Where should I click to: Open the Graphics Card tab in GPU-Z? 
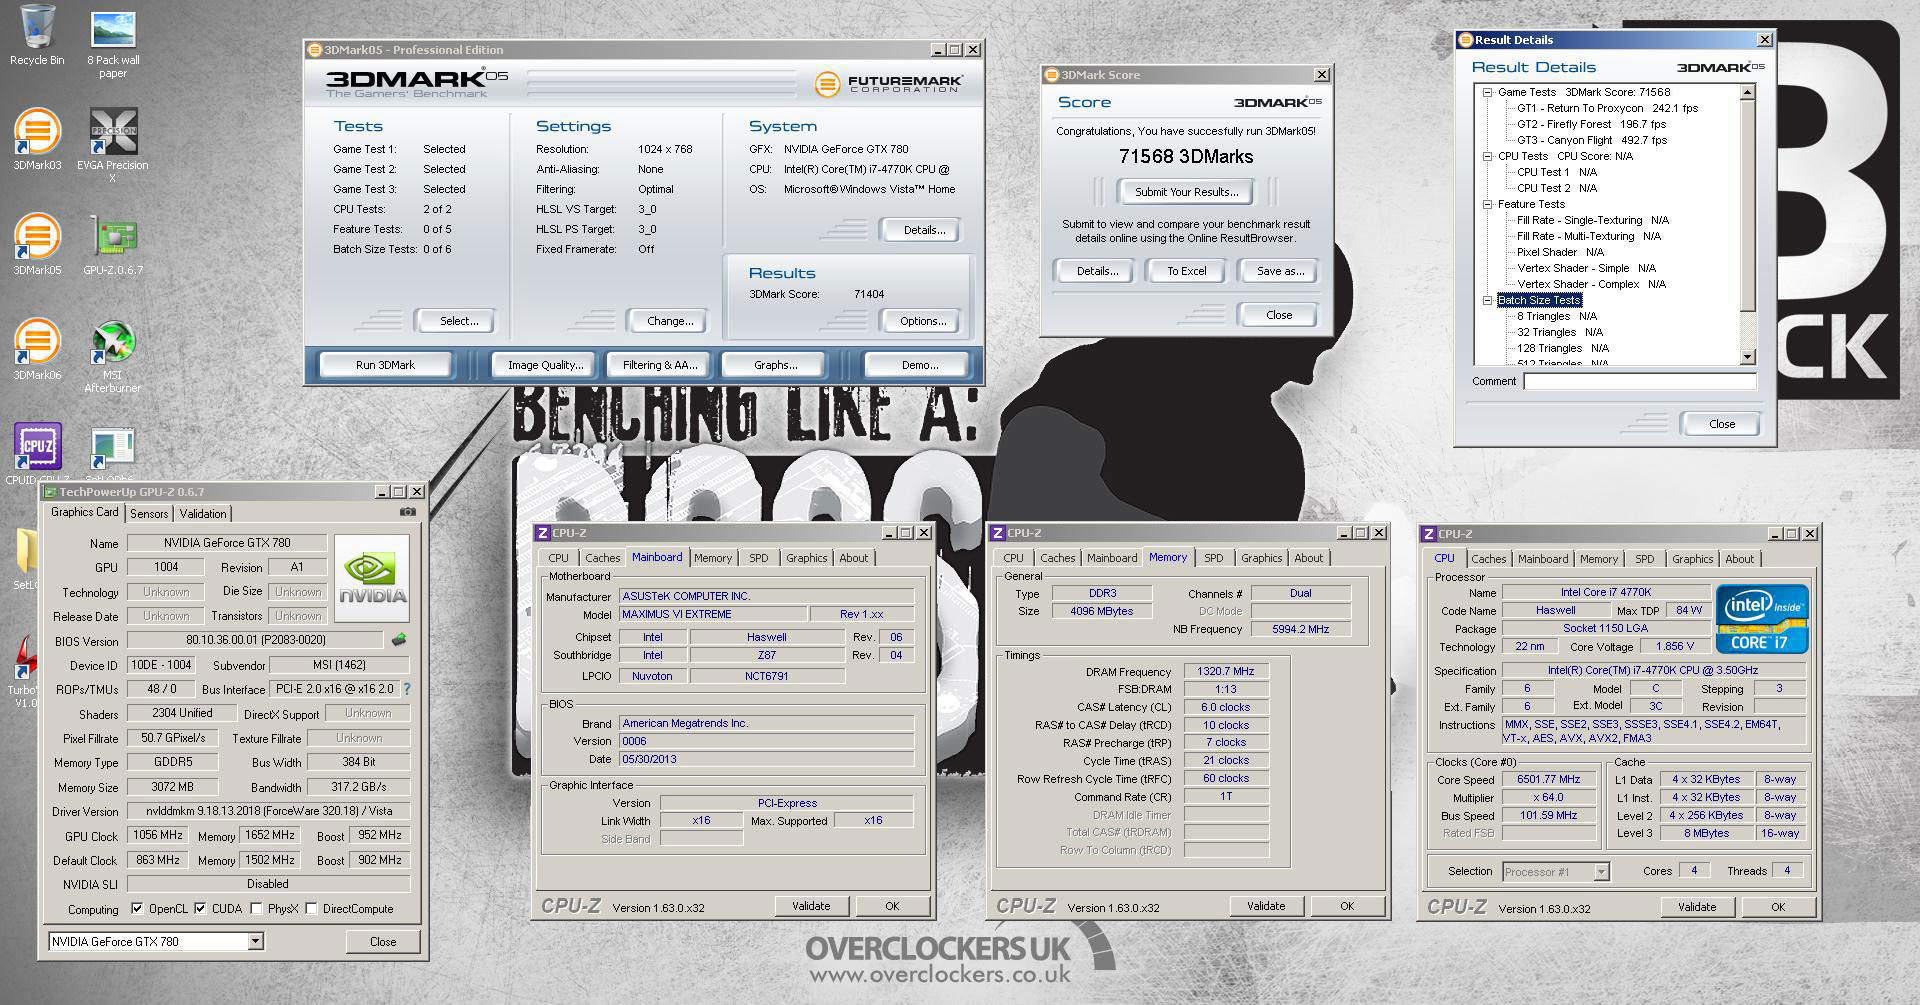click(85, 512)
